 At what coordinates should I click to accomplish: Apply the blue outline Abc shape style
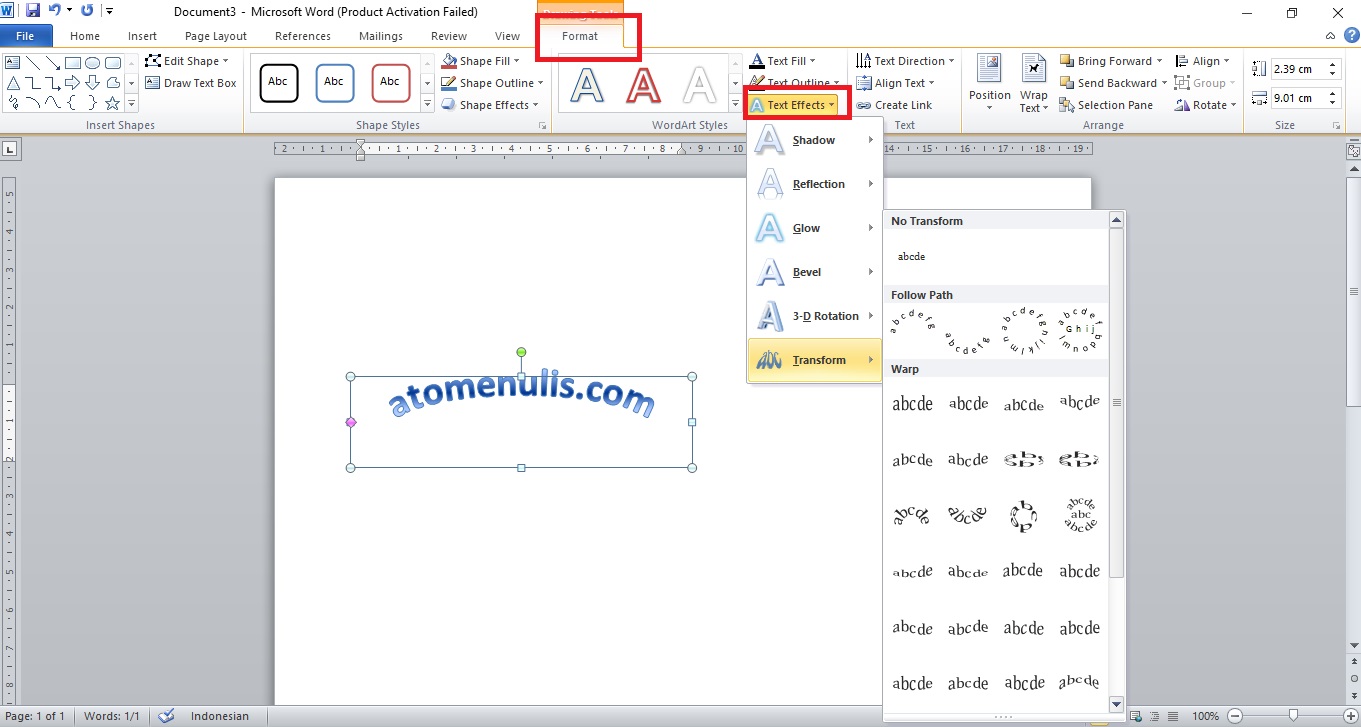(x=334, y=82)
